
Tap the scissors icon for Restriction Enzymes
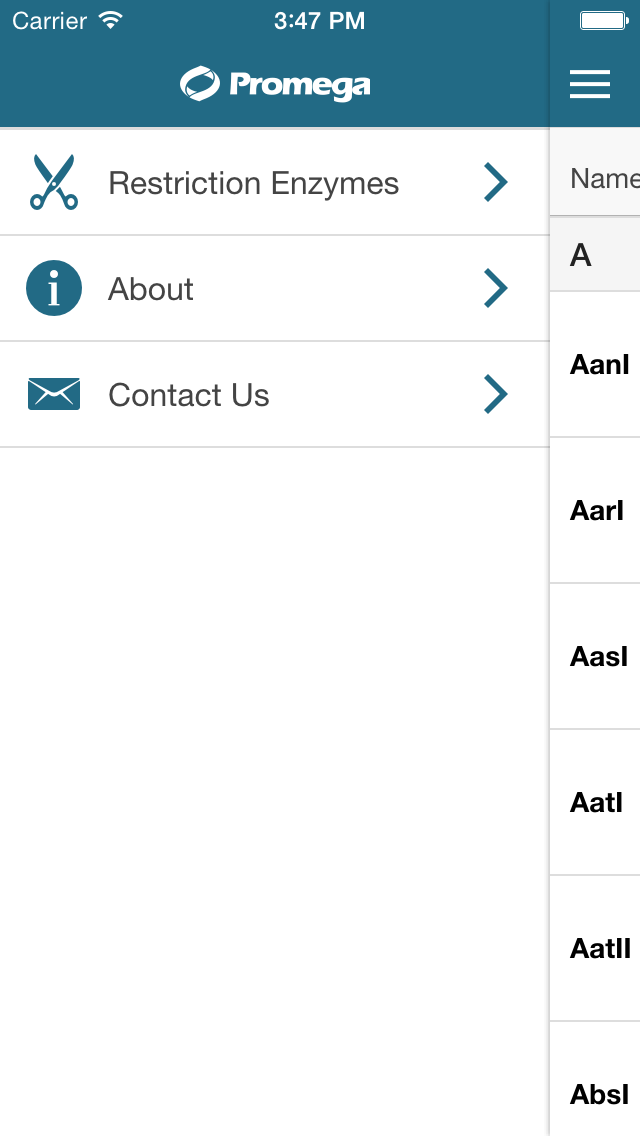coord(54,182)
